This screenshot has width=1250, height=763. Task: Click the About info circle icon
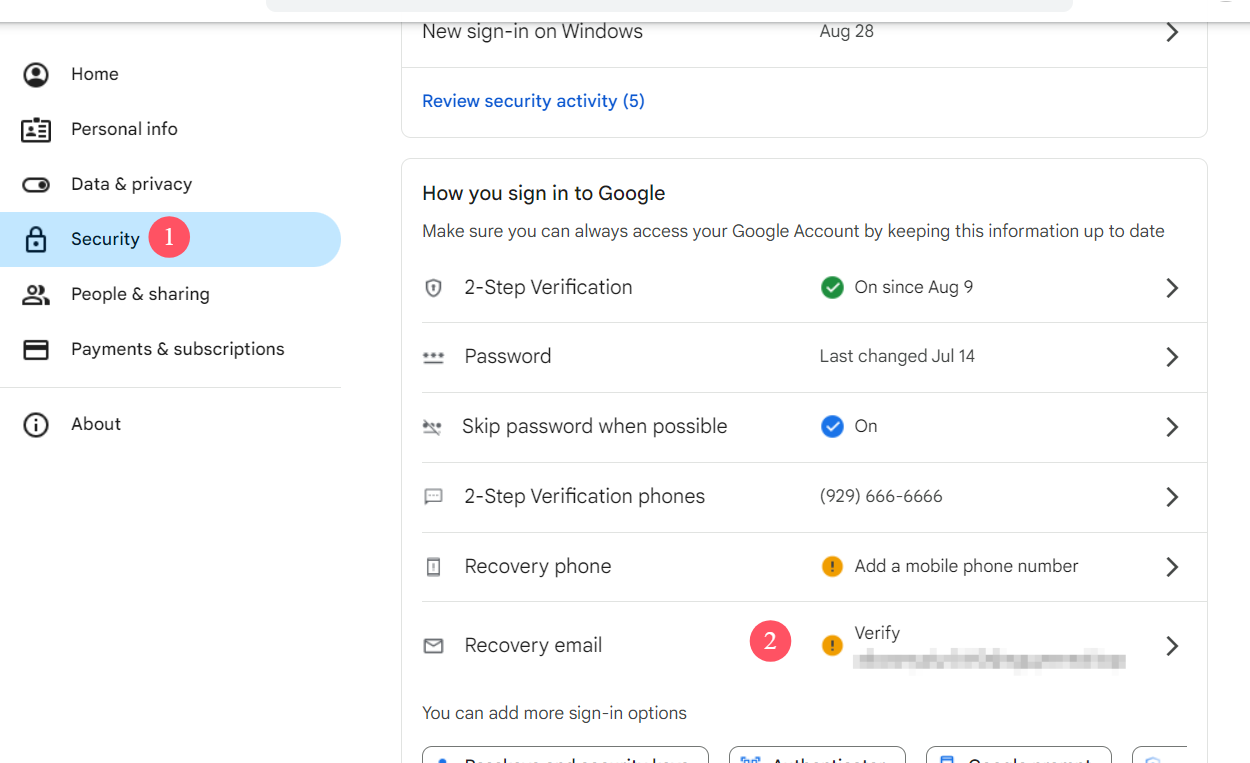point(36,425)
